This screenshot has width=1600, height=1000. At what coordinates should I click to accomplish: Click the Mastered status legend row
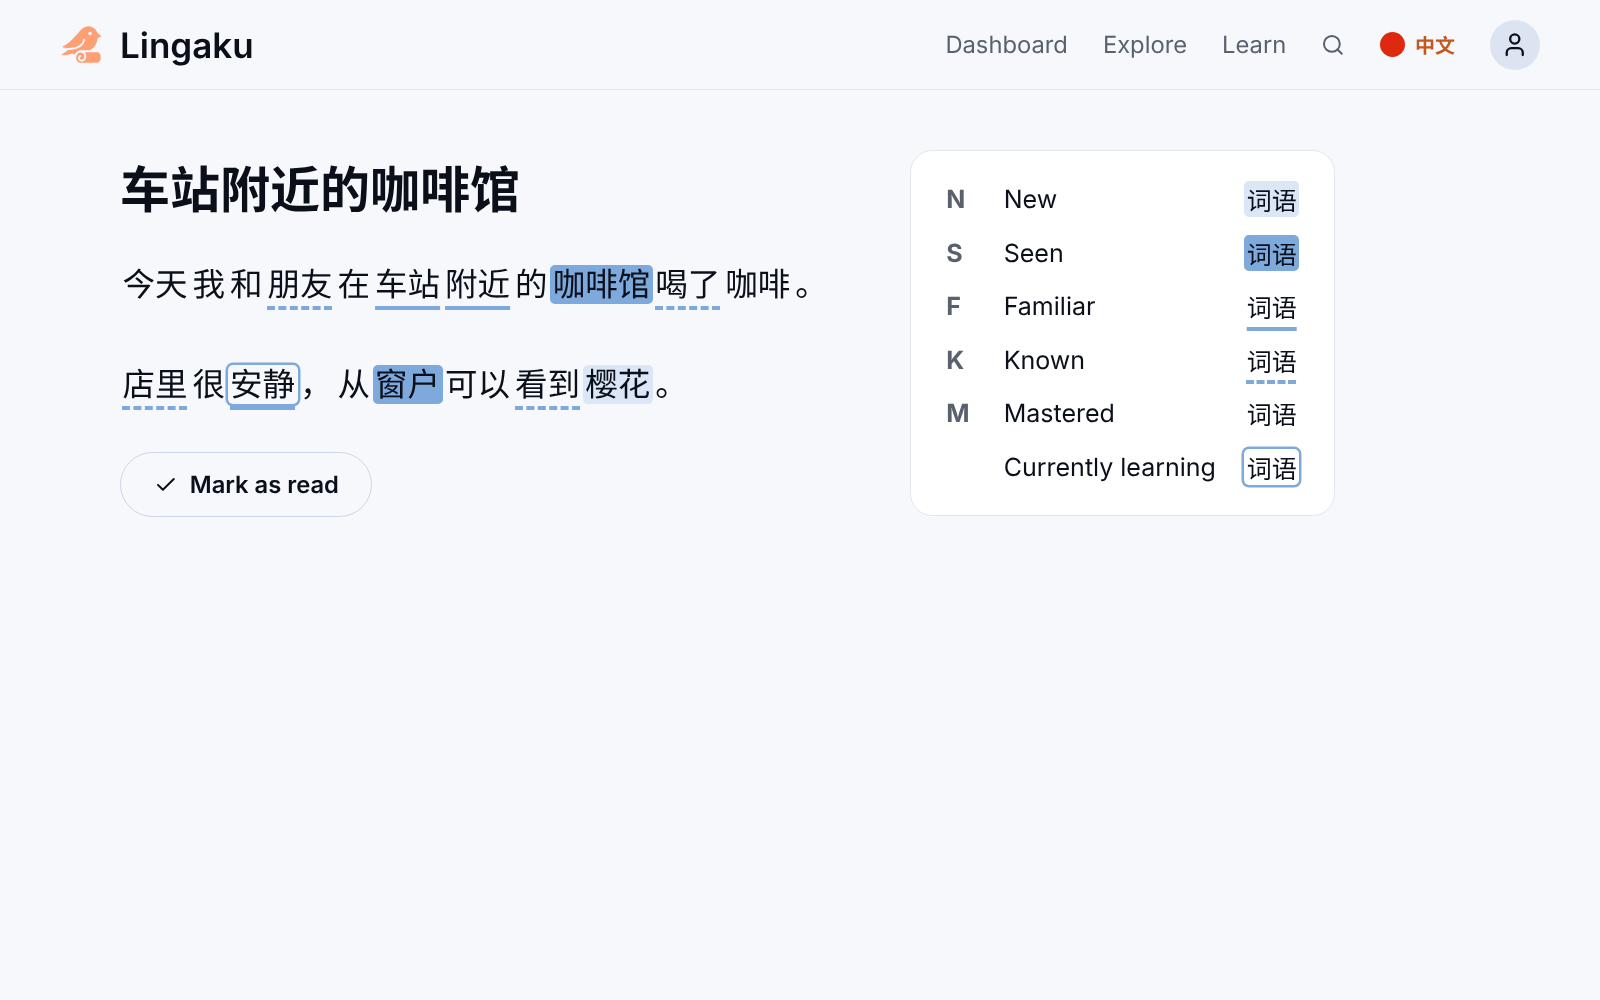click(x=1122, y=414)
